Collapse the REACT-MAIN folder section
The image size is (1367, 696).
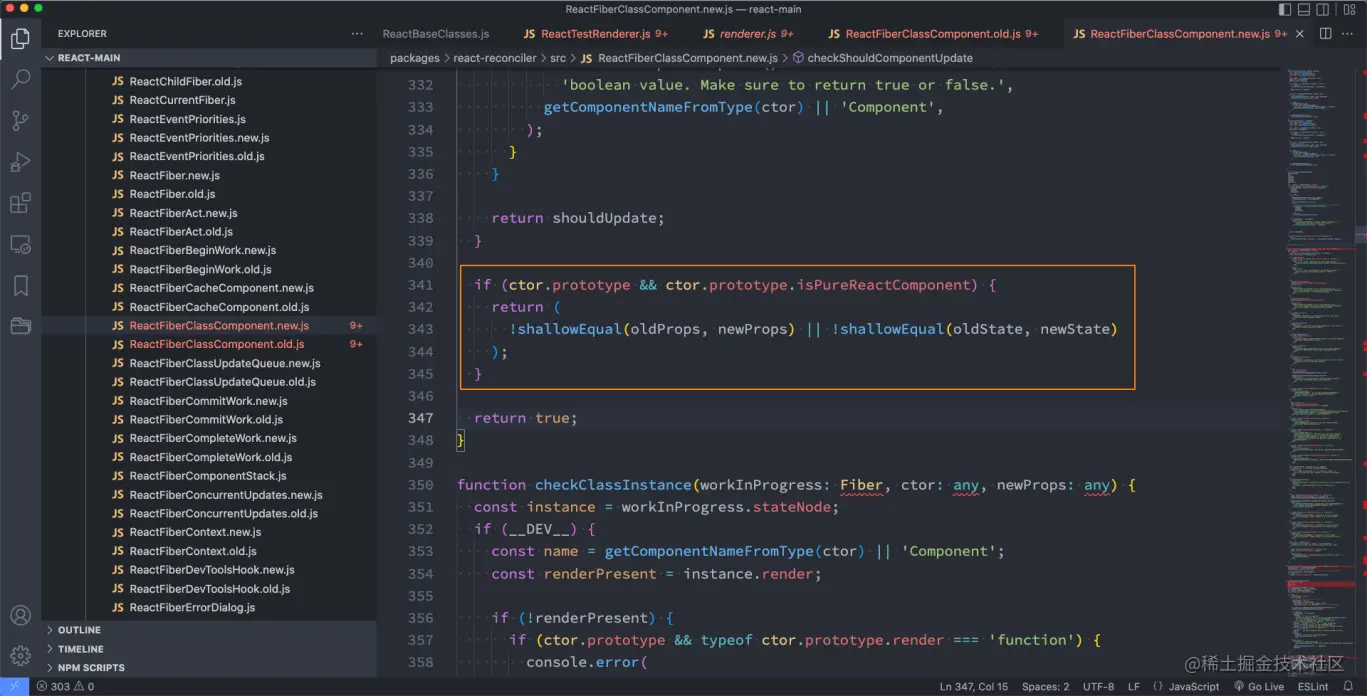[x=210, y=58]
